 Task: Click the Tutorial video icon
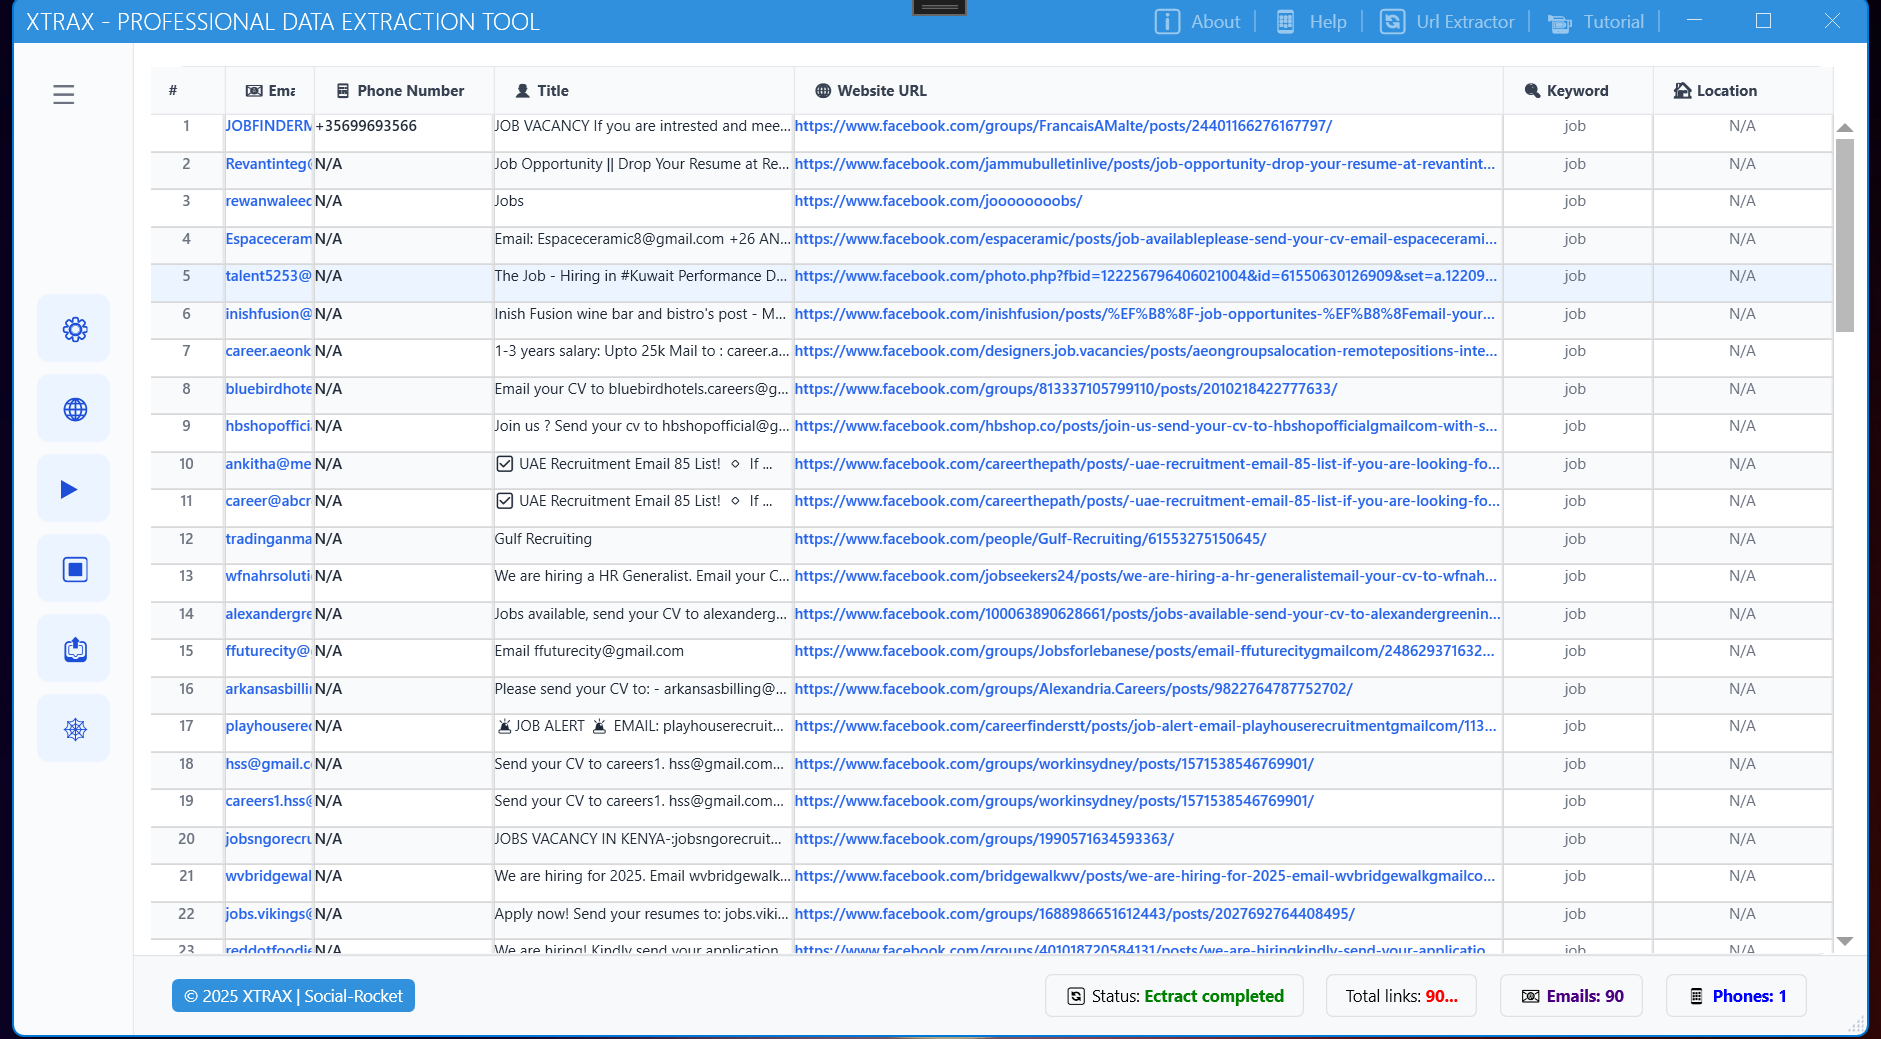(x=1559, y=22)
